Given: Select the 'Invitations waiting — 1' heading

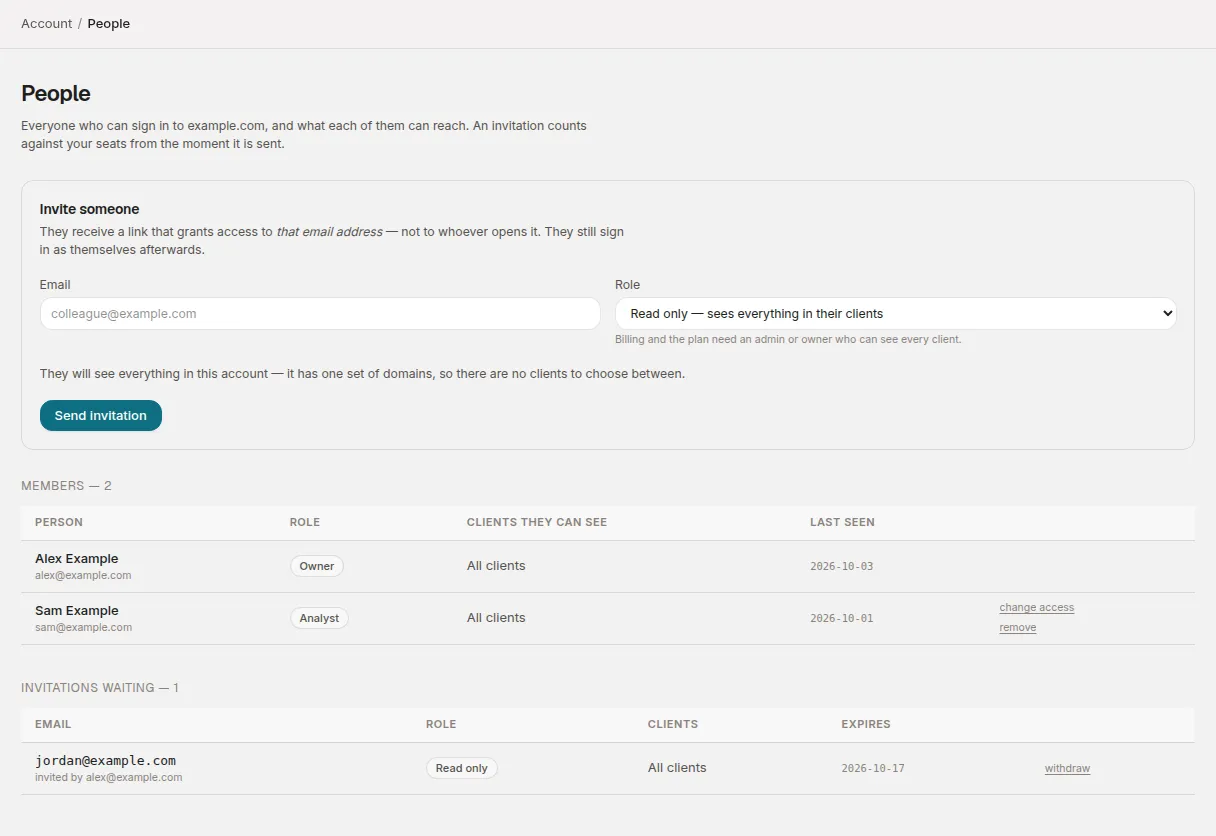Looking at the screenshot, I should (x=100, y=688).
